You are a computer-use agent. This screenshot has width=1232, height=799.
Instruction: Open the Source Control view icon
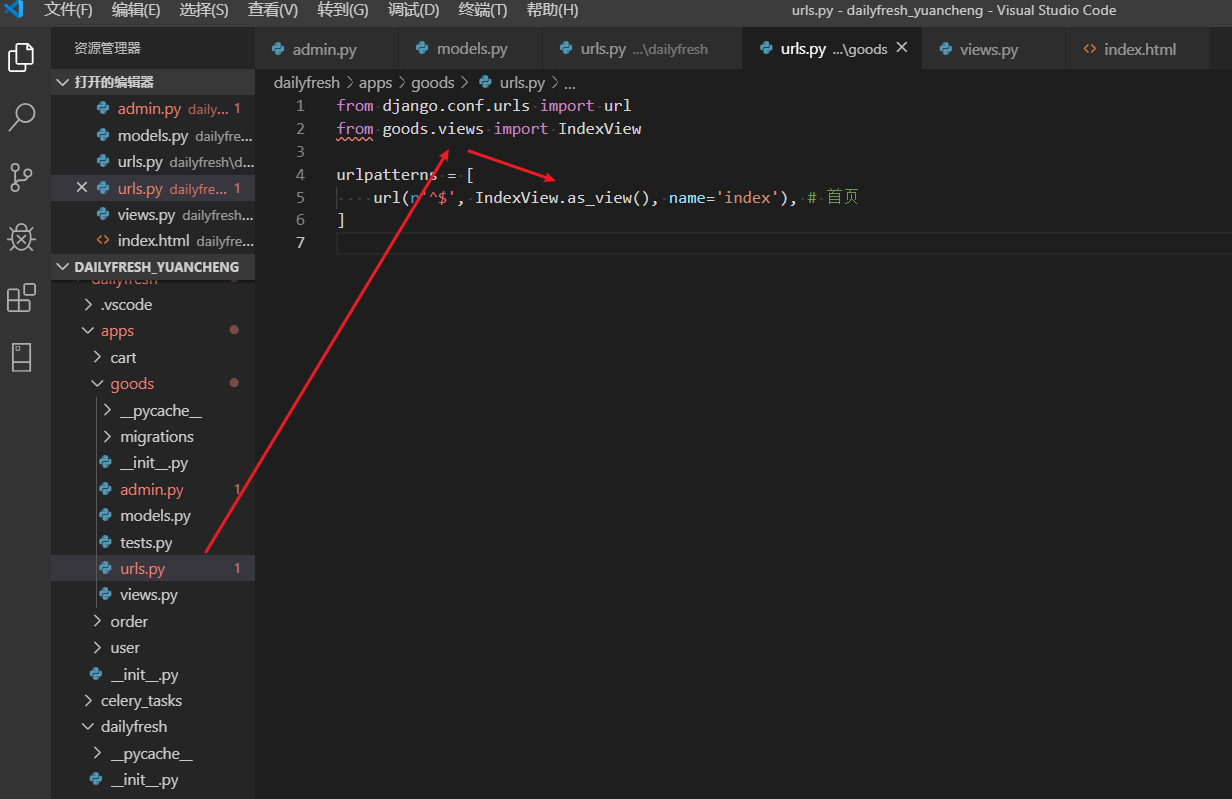click(x=21, y=177)
